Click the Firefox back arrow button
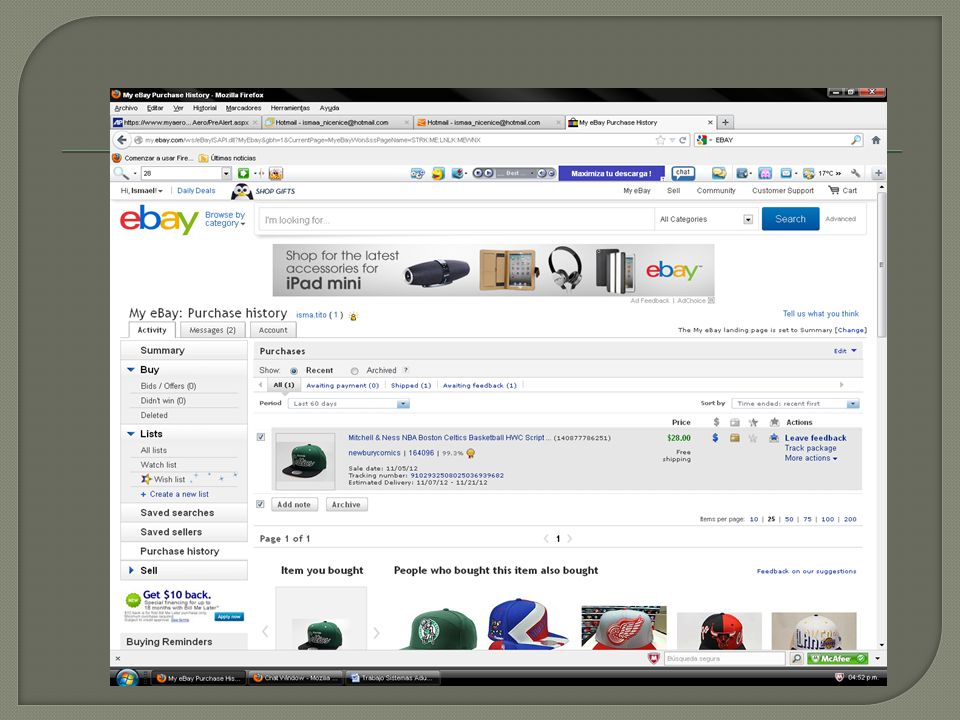Image resolution: width=960 pixels, height=720 pixels. [121, 140]
